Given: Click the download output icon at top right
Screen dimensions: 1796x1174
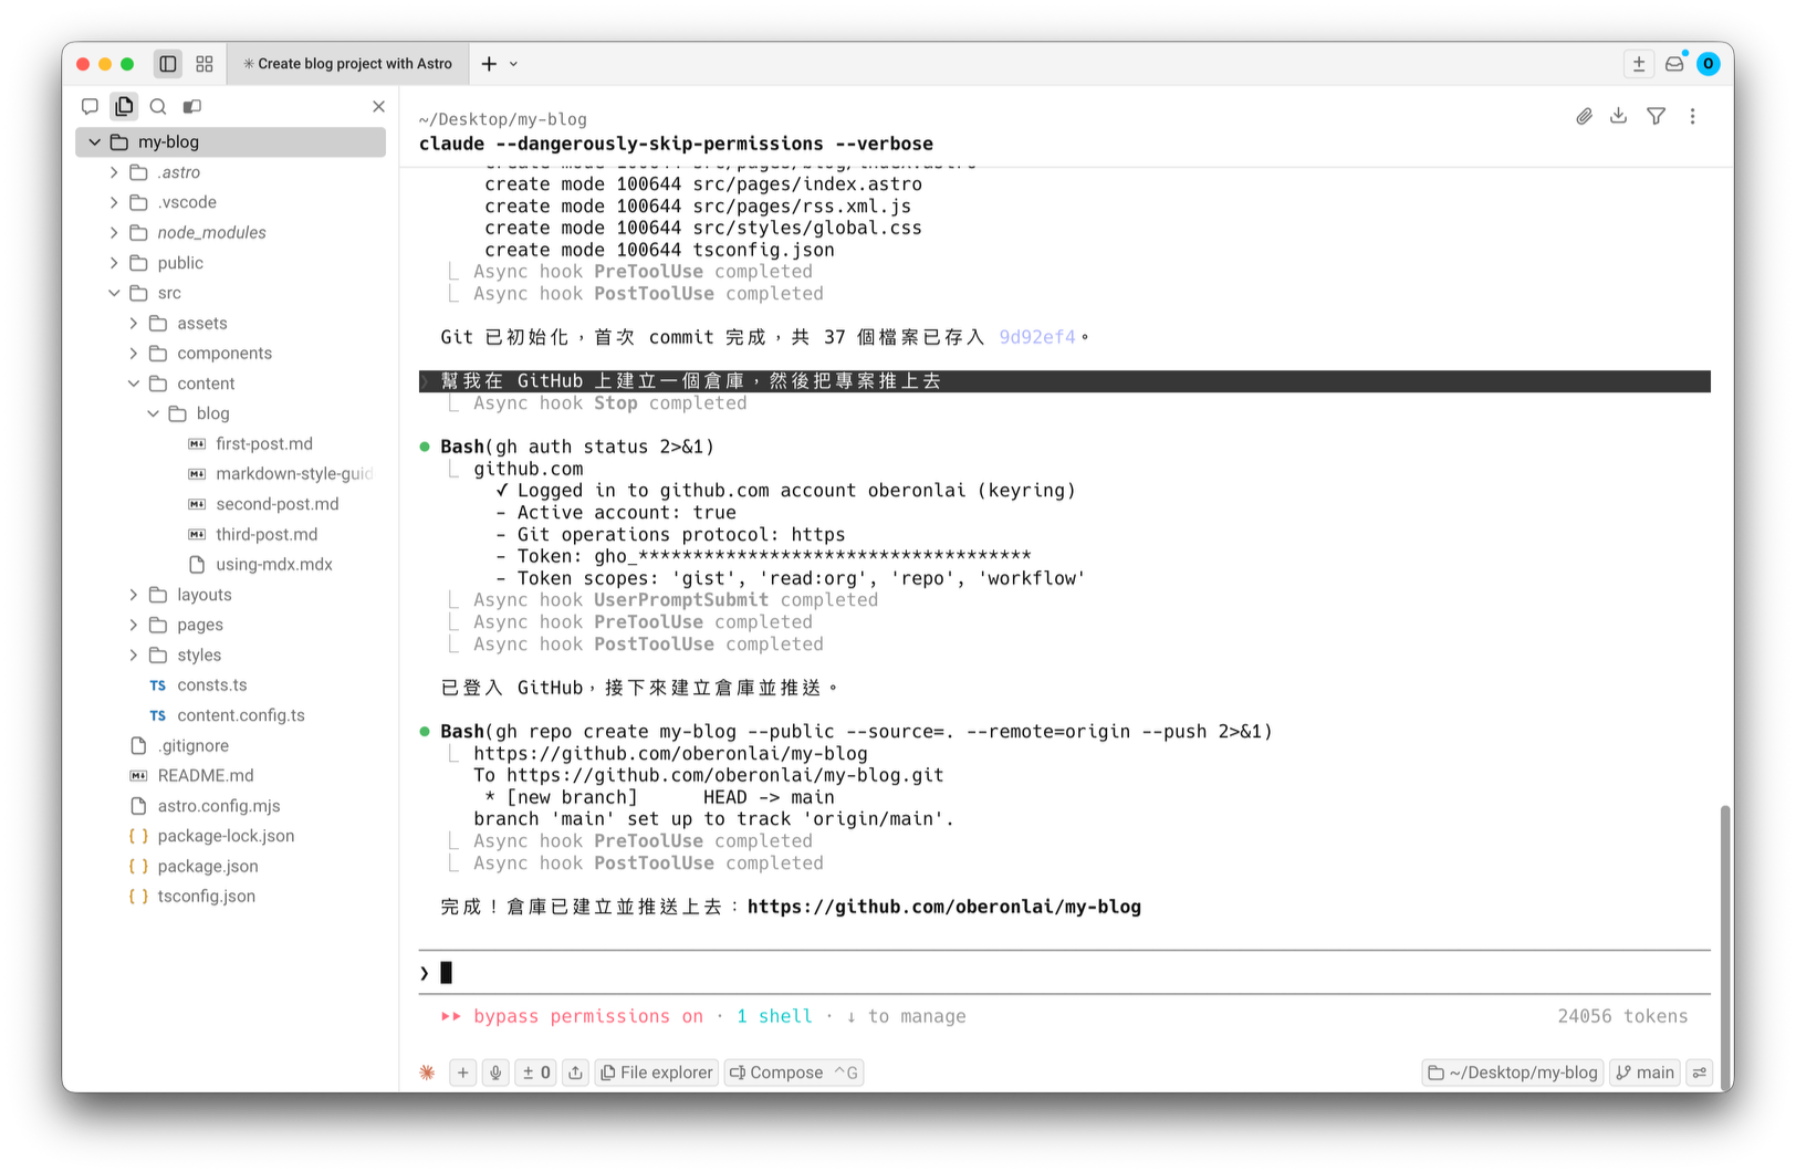Looking at the screenshot, I should pos(1619,116).
